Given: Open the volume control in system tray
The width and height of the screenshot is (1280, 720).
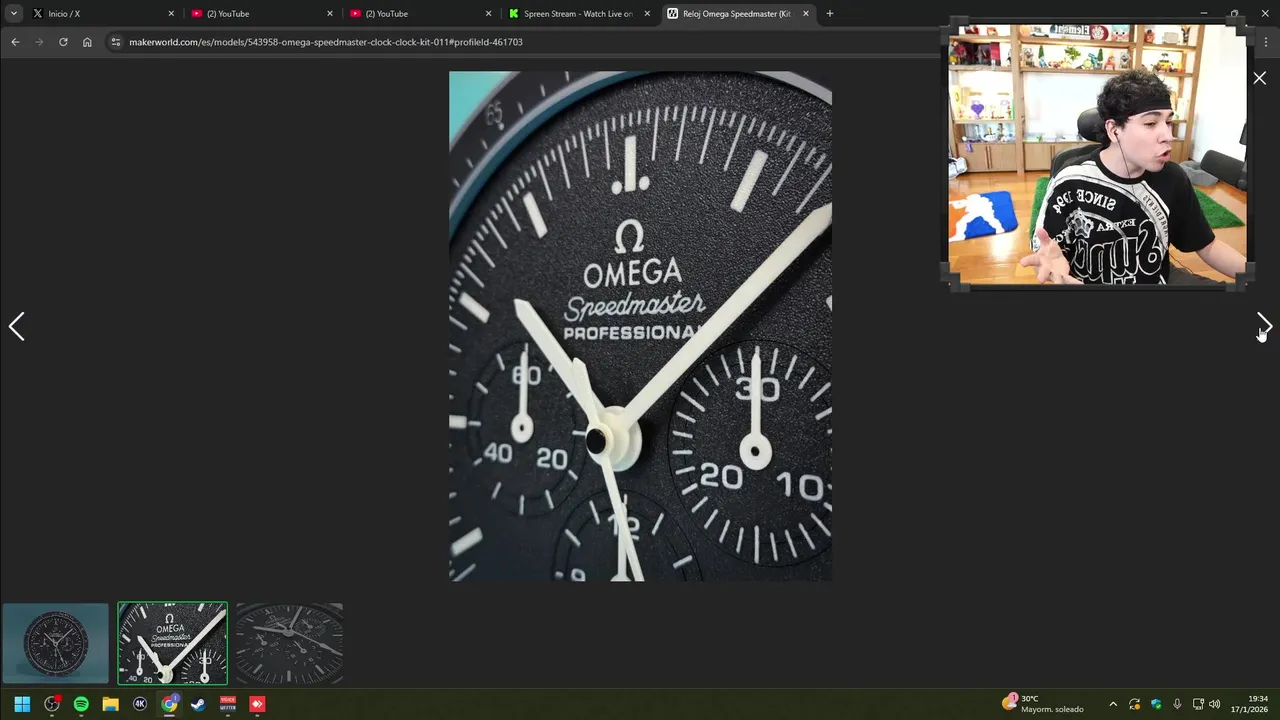Looking at the screenshot, I should pos(1215,704).
